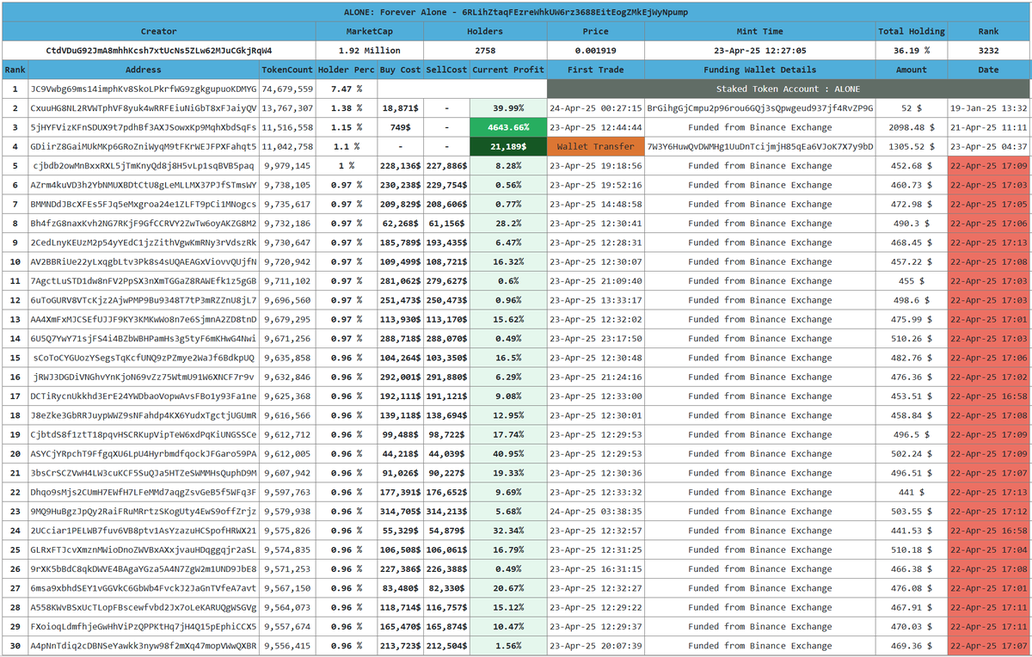Screen dimensions: 1032x657
Task: Select the Current Profit column header
Action: coord(508,70)
